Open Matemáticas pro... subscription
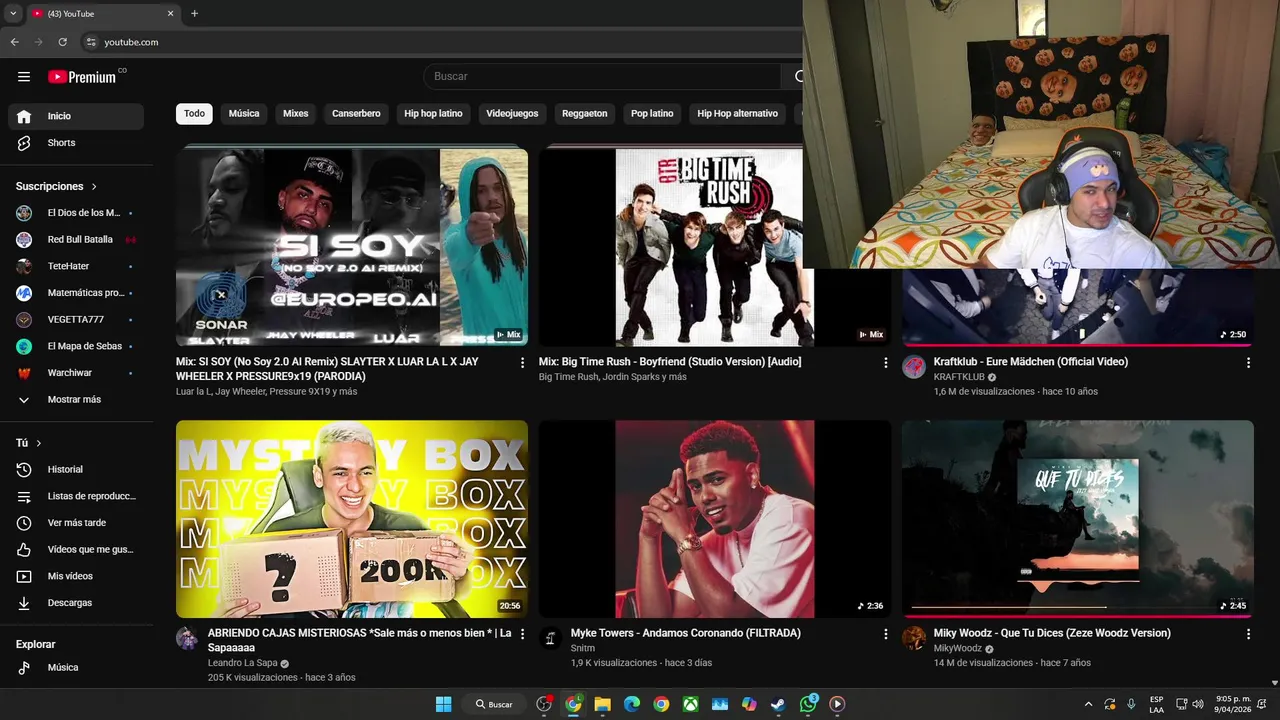This screenshot has height=720, width=1280. tap(76, 293)
